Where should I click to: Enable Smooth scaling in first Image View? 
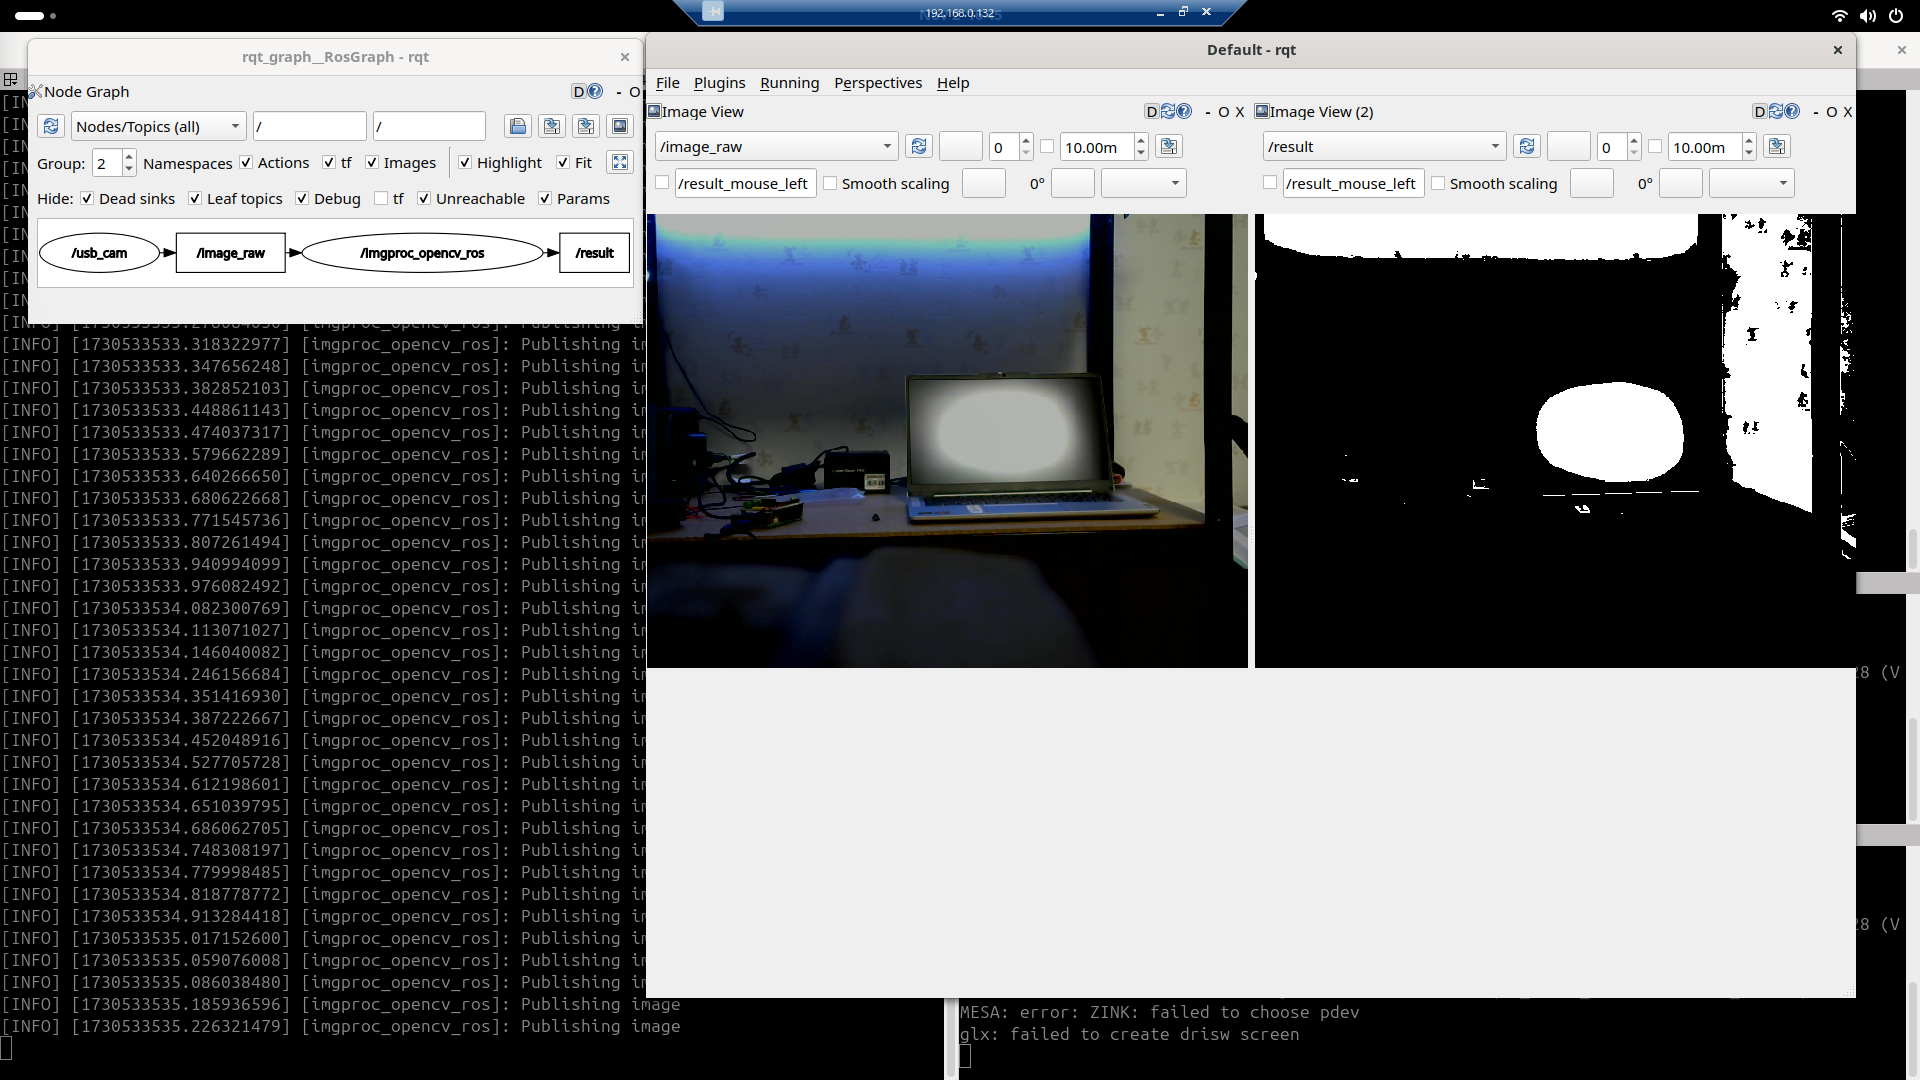pyautogui.click(x=830, y=184)
